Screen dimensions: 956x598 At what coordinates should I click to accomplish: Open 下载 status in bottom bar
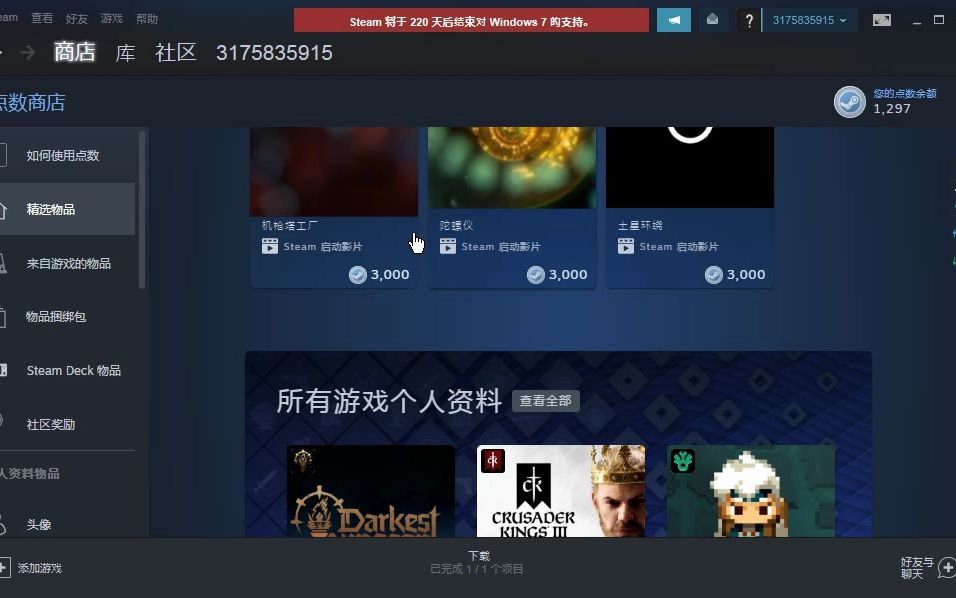tap(479, 555)
